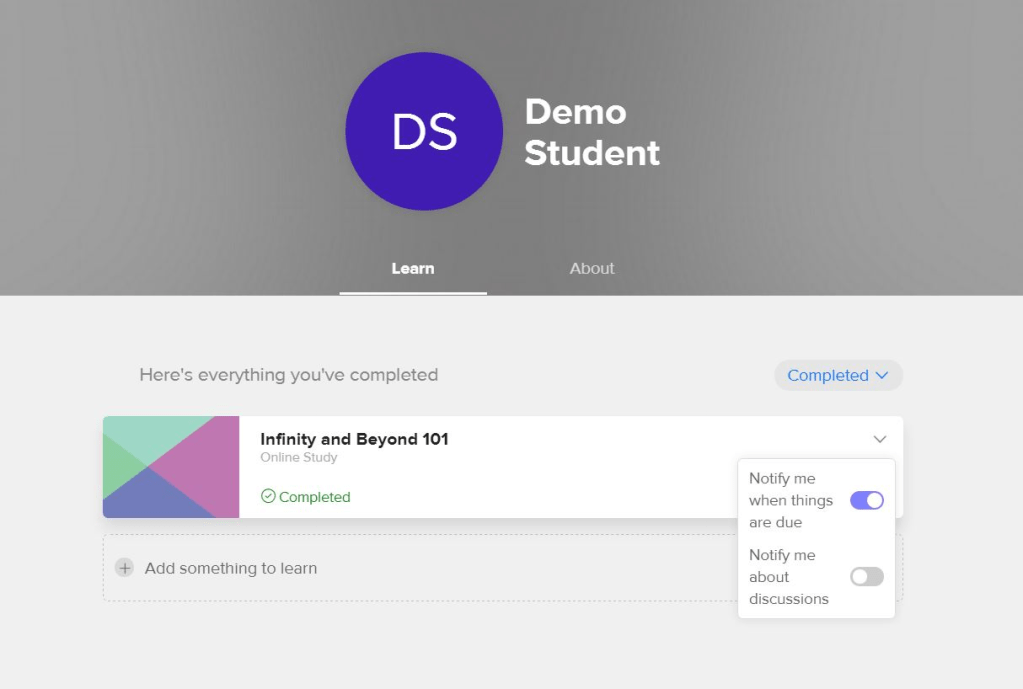The image size is (1023, 689).
Task: Switch to the About tab
Action: (x=592, y=268)
